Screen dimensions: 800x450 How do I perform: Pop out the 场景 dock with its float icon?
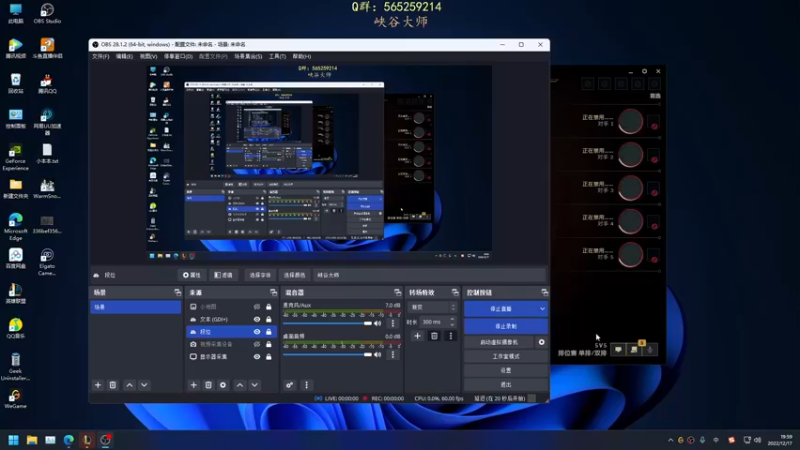[178, 292]
